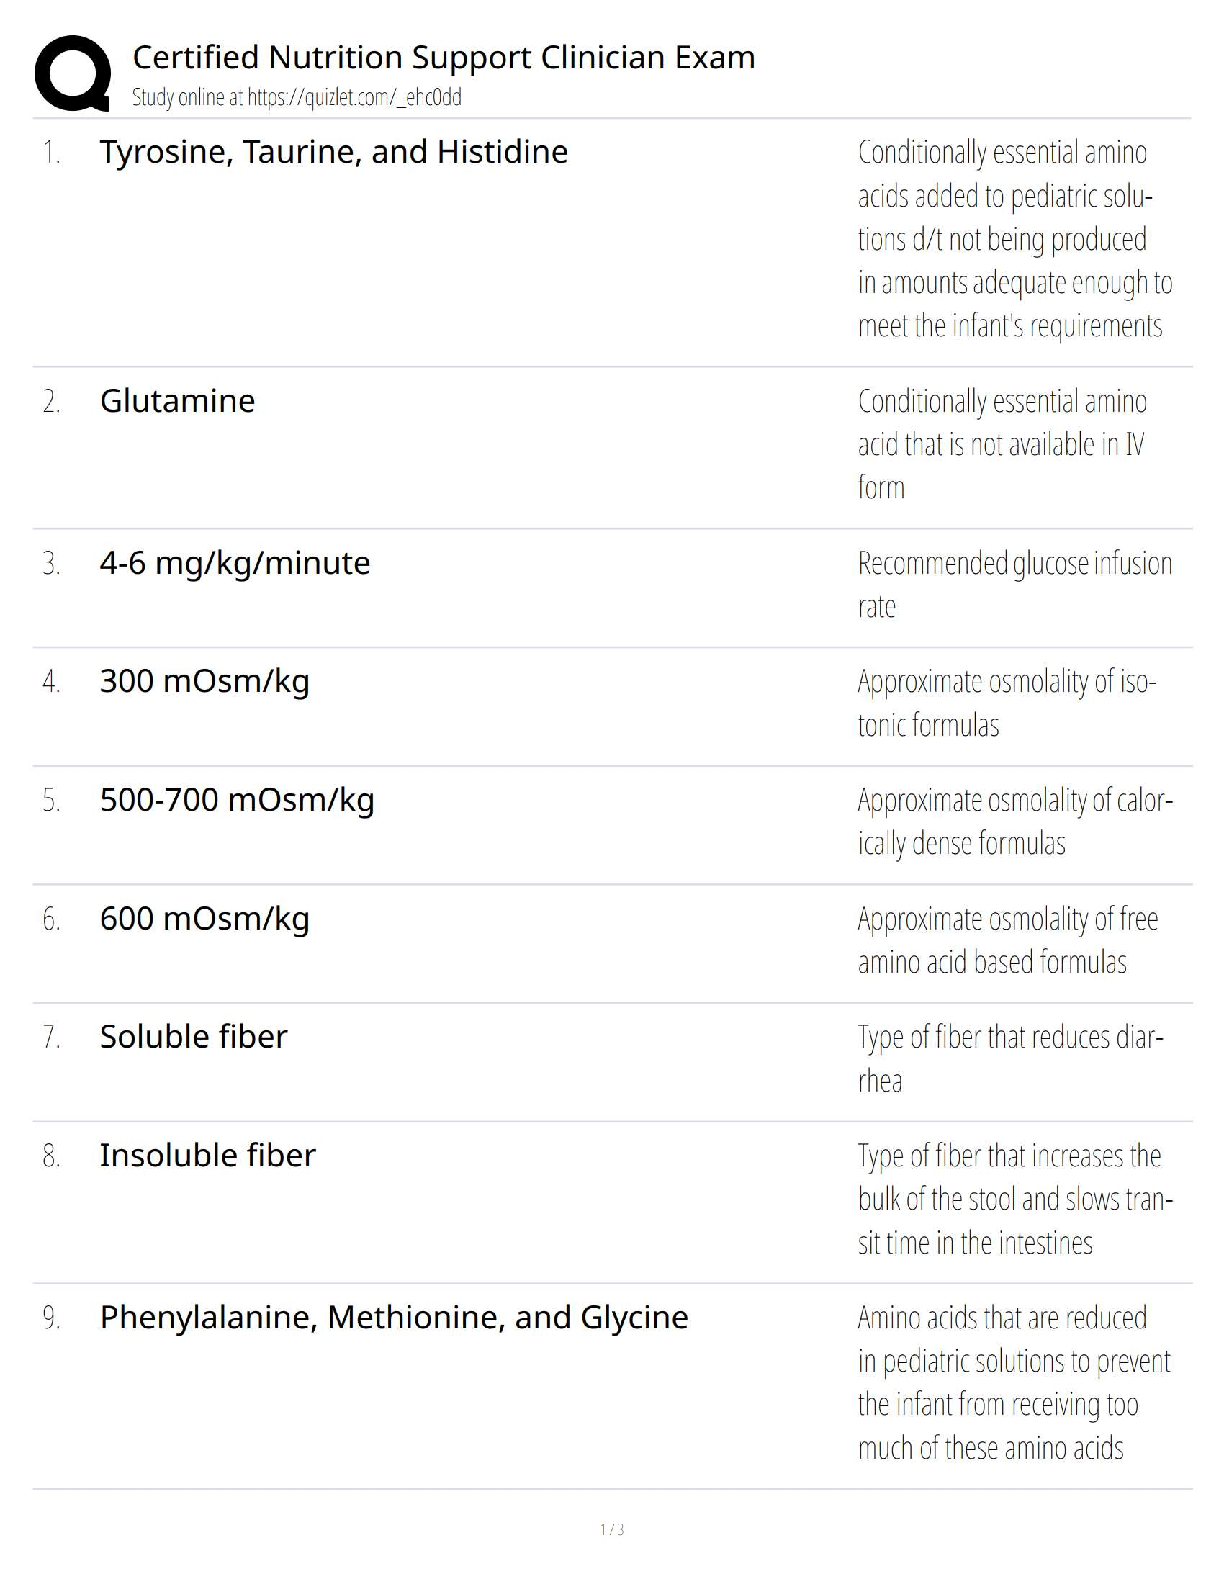This screenshot has width=1224, height=1584.
Task: Open the quizlet.com study online link
Action: click(296, 97)
